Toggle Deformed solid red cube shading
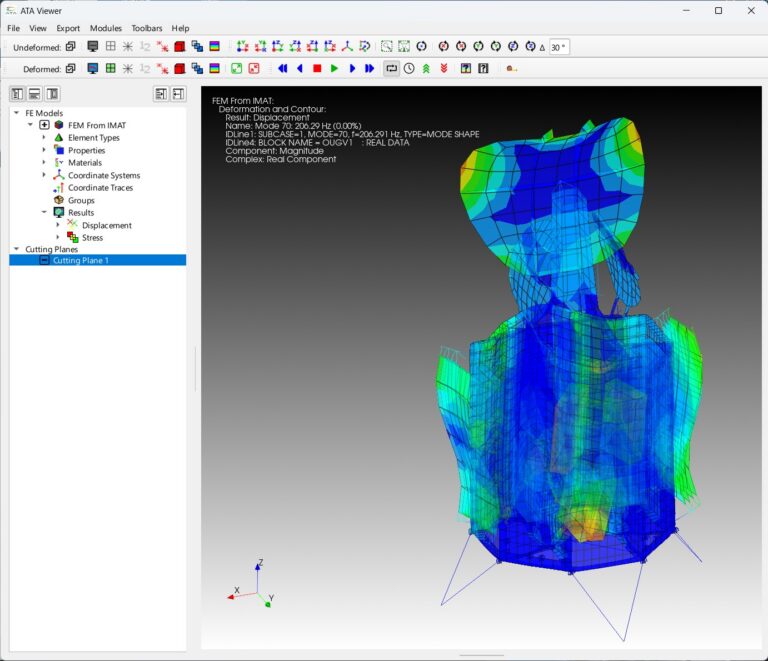This screenshot has height=661, width=768. pos(180,69)
